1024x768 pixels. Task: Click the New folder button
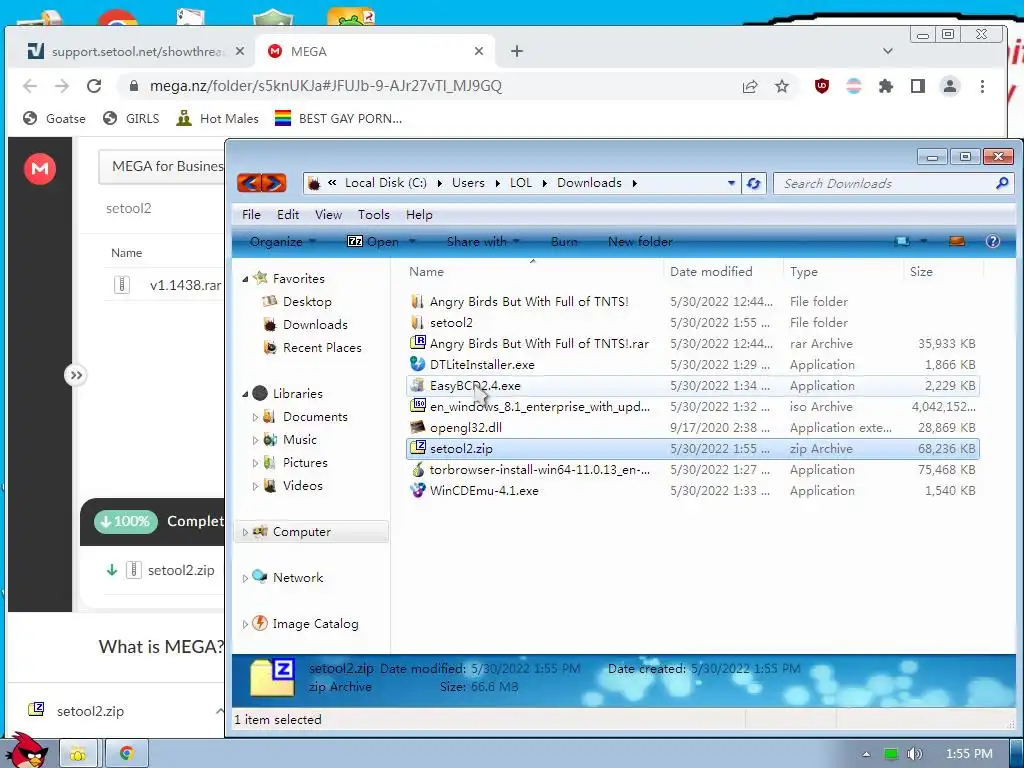point(640,242)
